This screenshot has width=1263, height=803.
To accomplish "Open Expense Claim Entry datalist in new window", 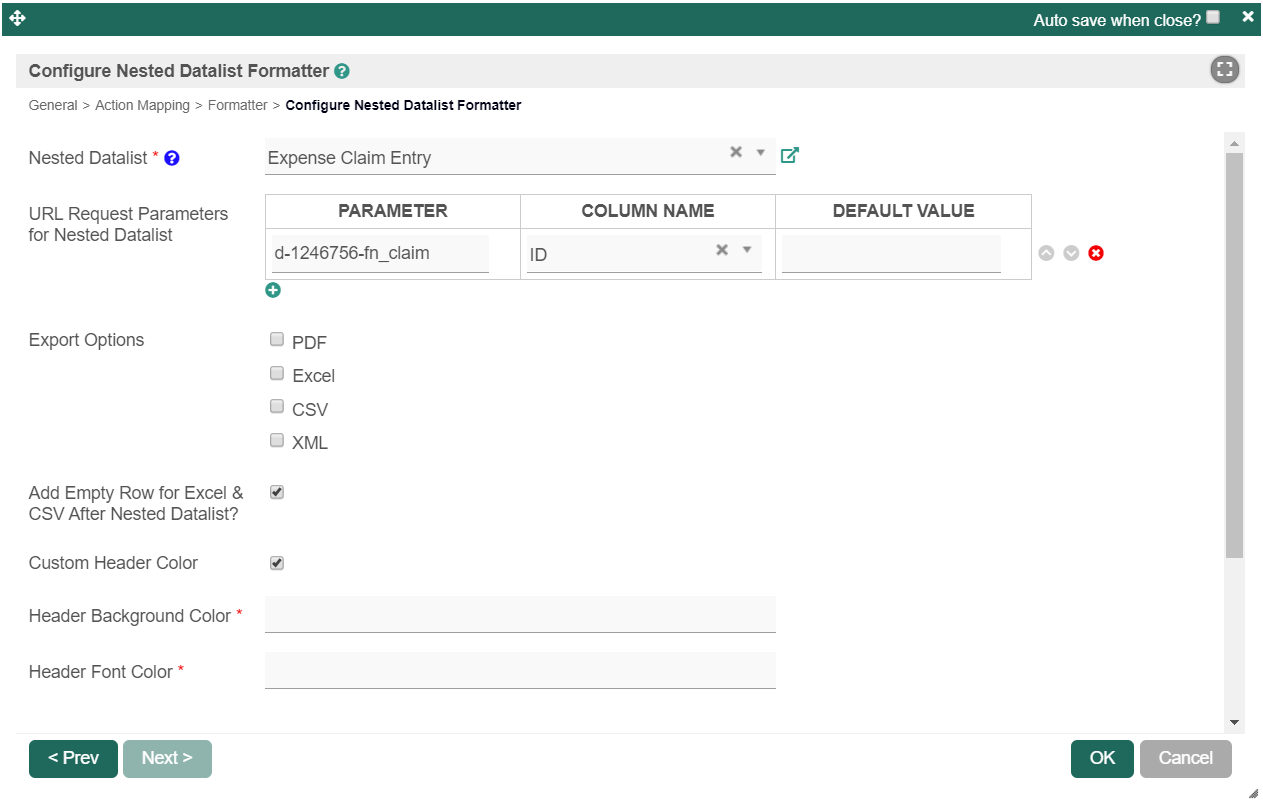I will 789,155.
